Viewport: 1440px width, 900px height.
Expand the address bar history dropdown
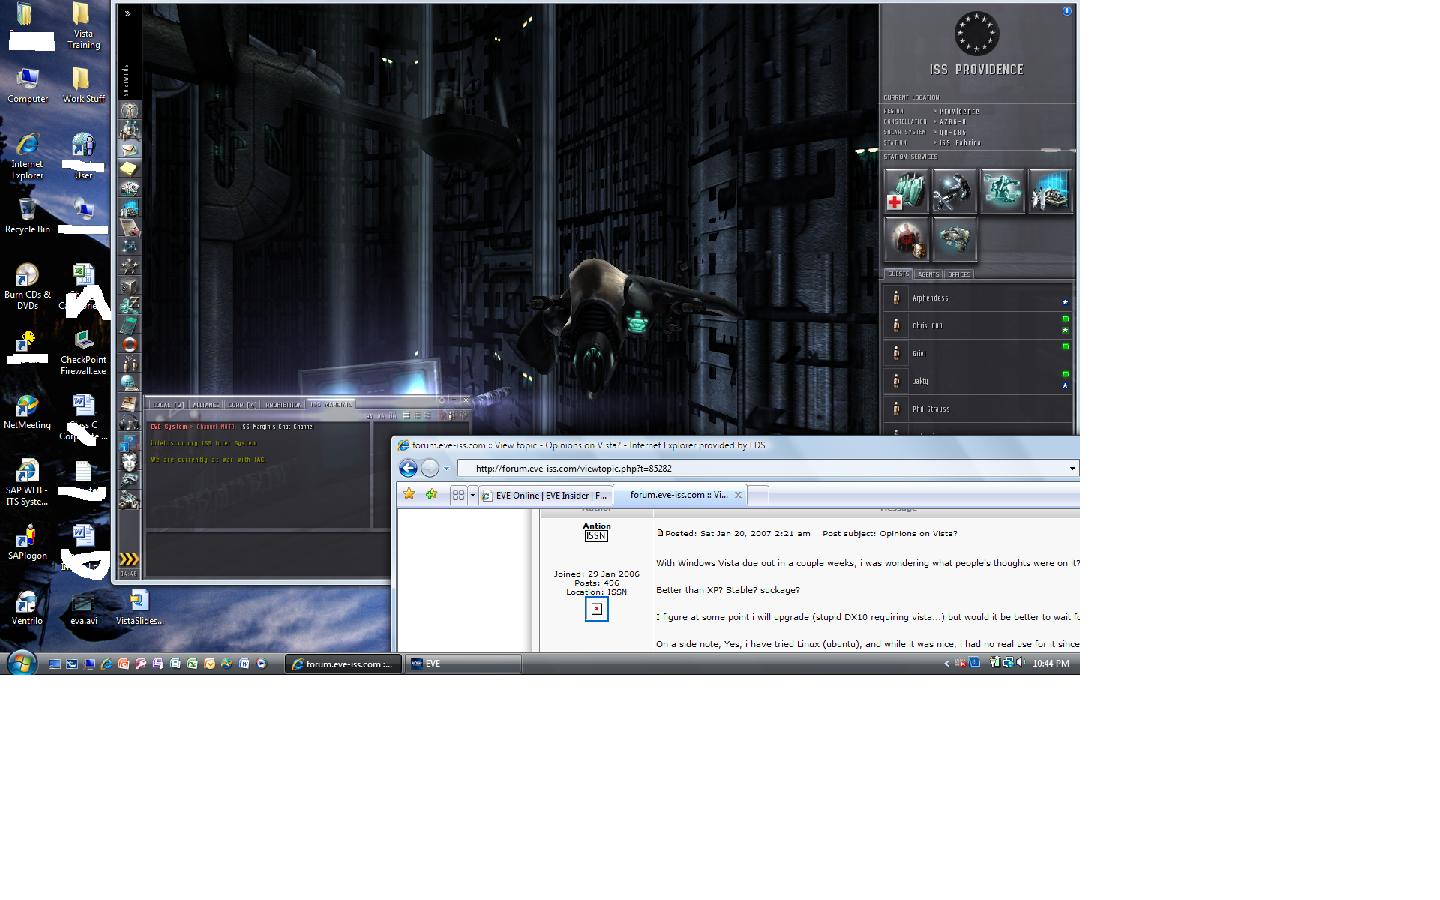1072,468
